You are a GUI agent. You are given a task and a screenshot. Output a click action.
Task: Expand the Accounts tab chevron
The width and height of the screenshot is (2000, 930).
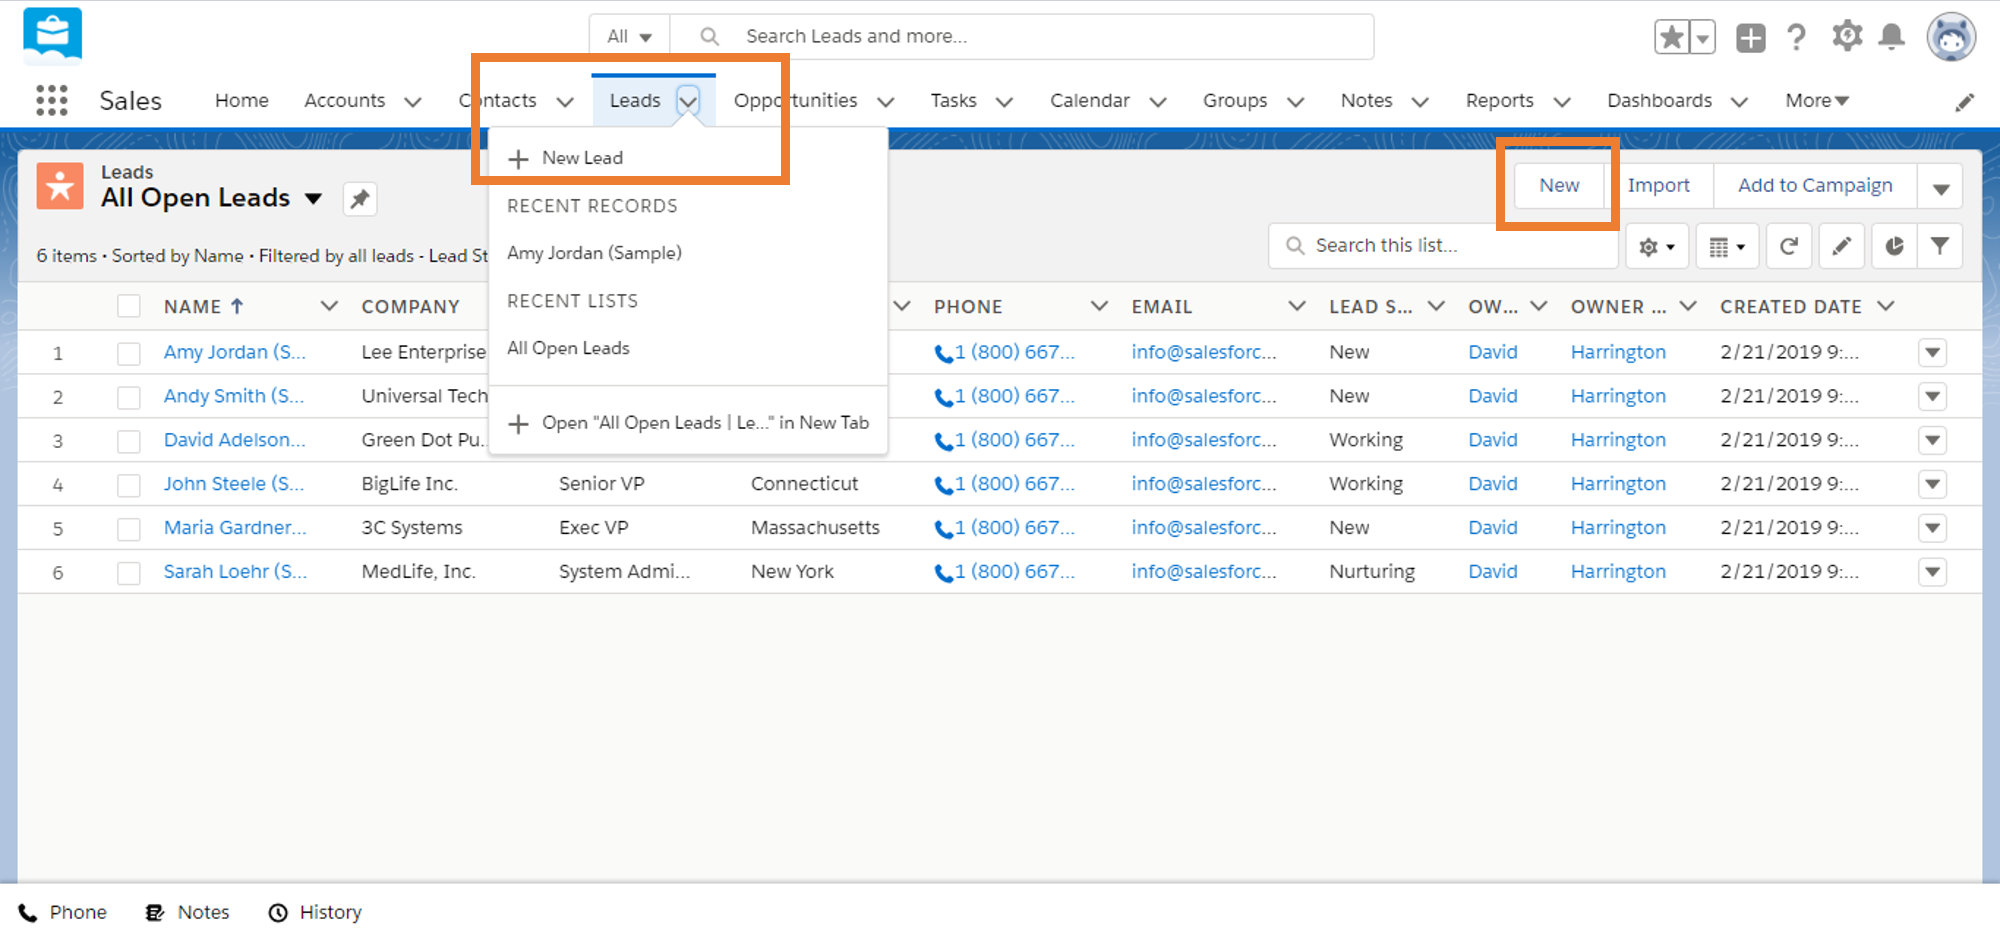click(412, 102)
